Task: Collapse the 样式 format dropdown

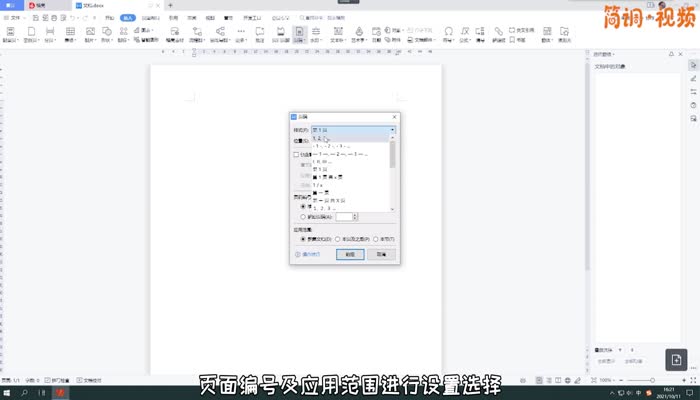Action: pyautogui.click(x=392, y=130)
